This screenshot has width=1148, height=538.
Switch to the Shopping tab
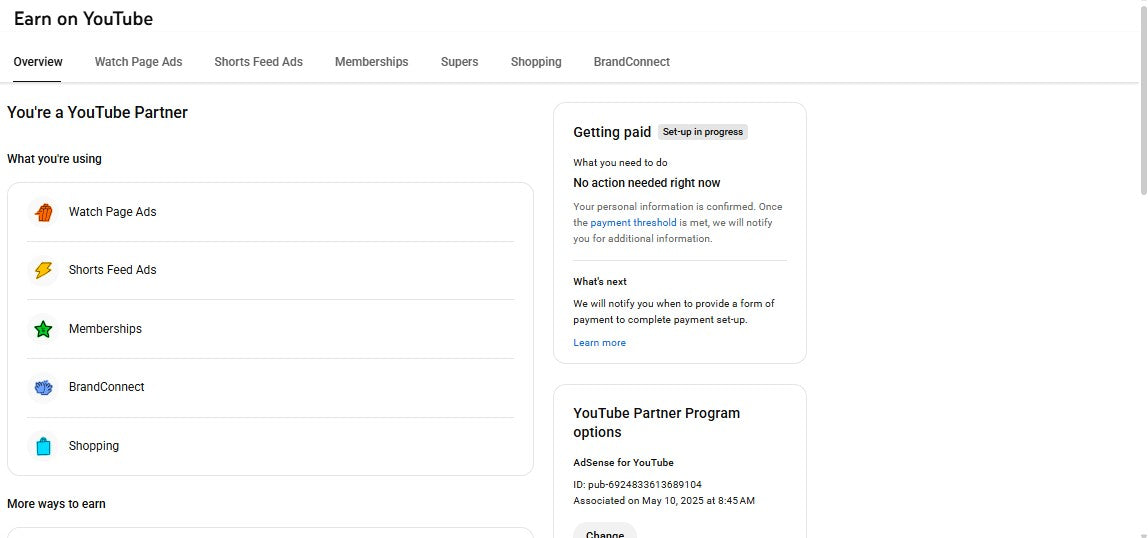pyautogui.click(x=536, y=62)
